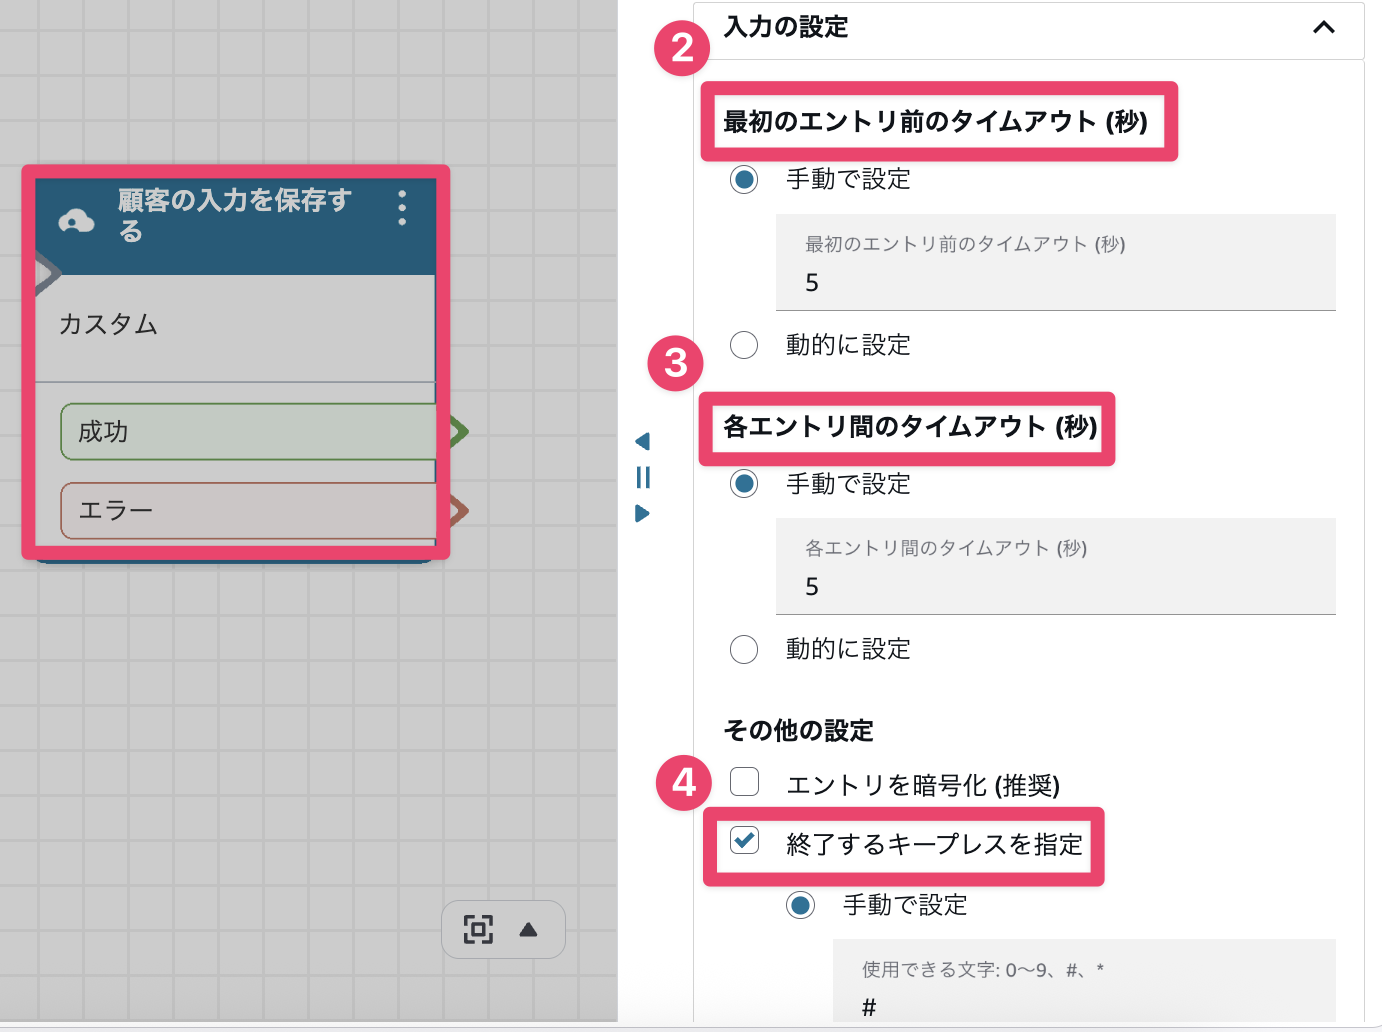This screenshot has height=1032, width=1382.
Task: Click 各エントリ間のタイムアウト input field
Action: click(1056, 566)
